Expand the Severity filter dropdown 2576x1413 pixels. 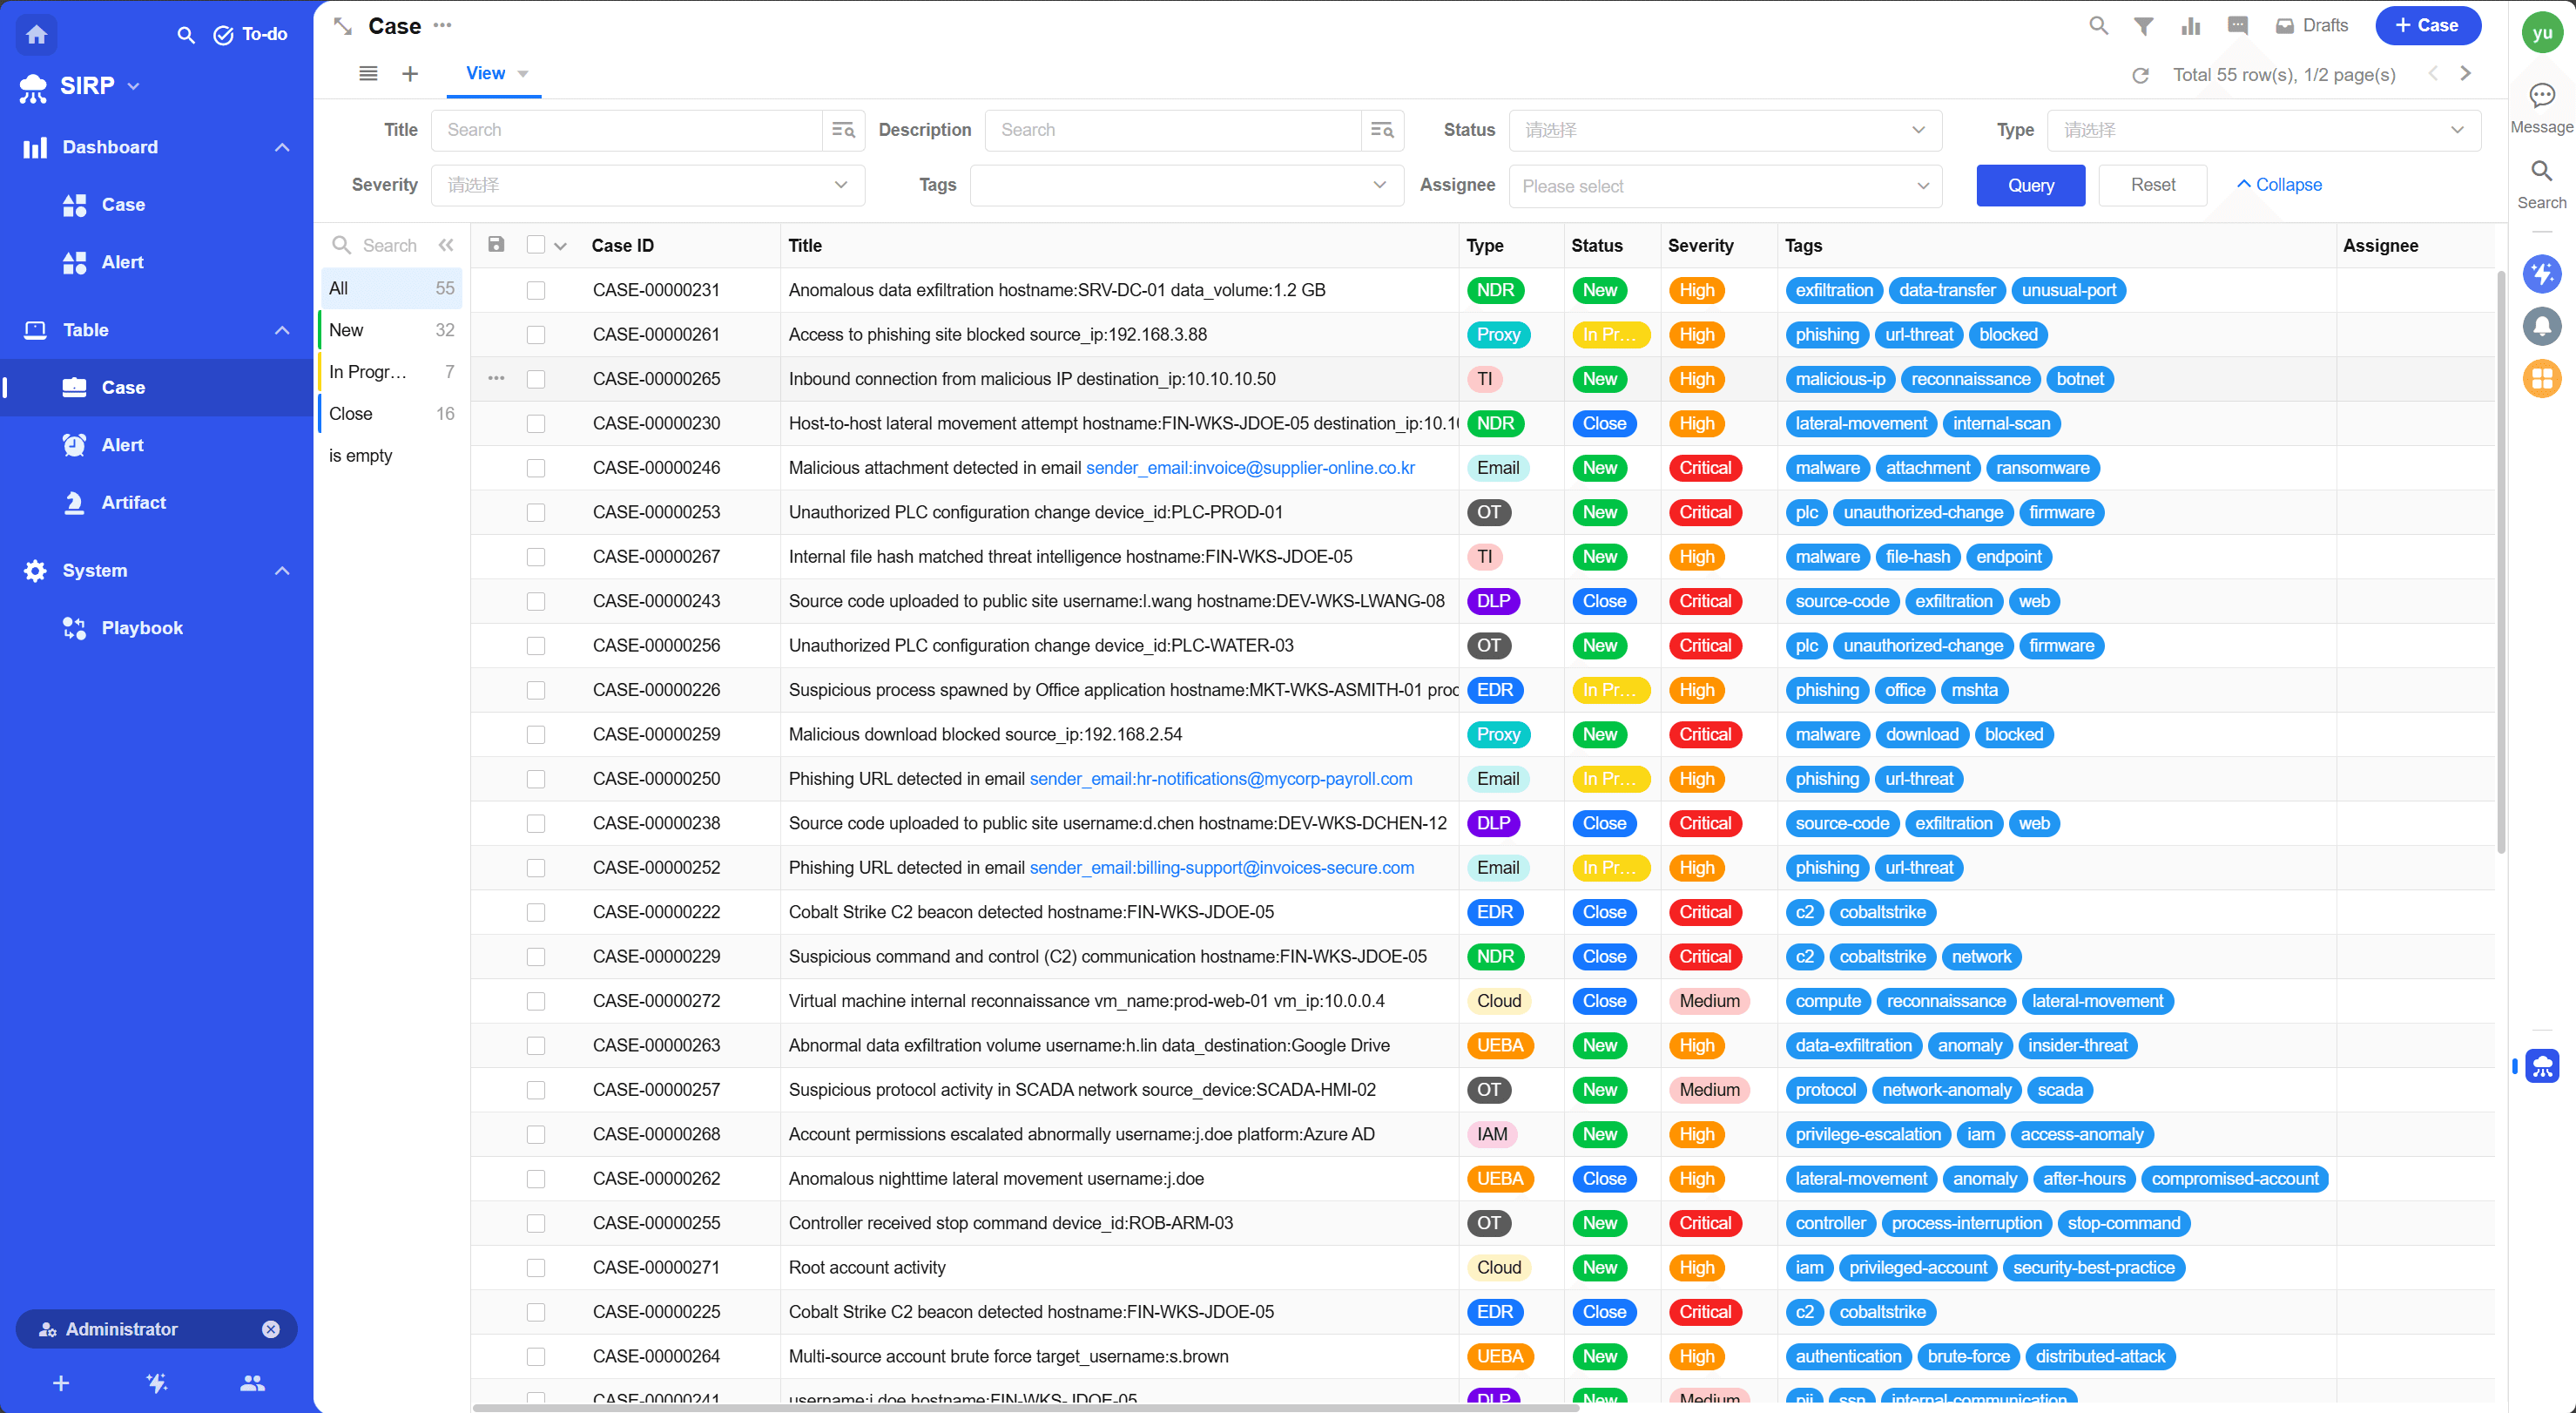pos(647,185)
